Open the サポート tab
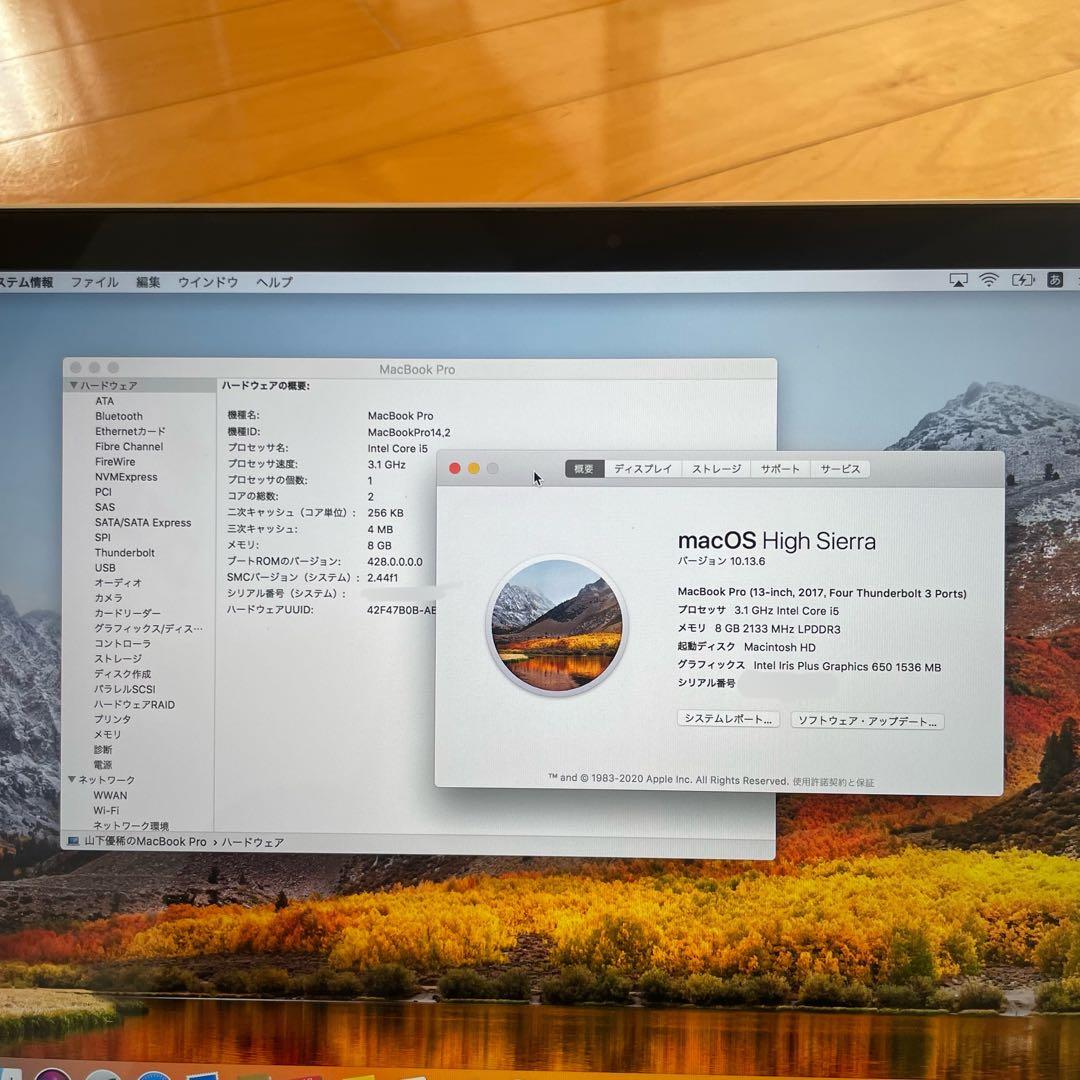The image size is (1080, 1080). click(x=780, y=468)
